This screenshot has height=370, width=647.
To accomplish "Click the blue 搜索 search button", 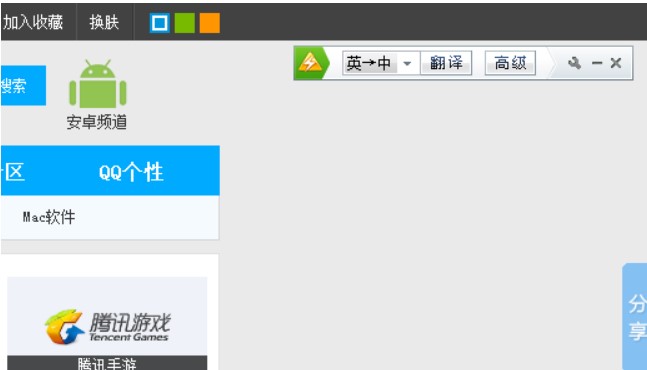I will [23, 85].
